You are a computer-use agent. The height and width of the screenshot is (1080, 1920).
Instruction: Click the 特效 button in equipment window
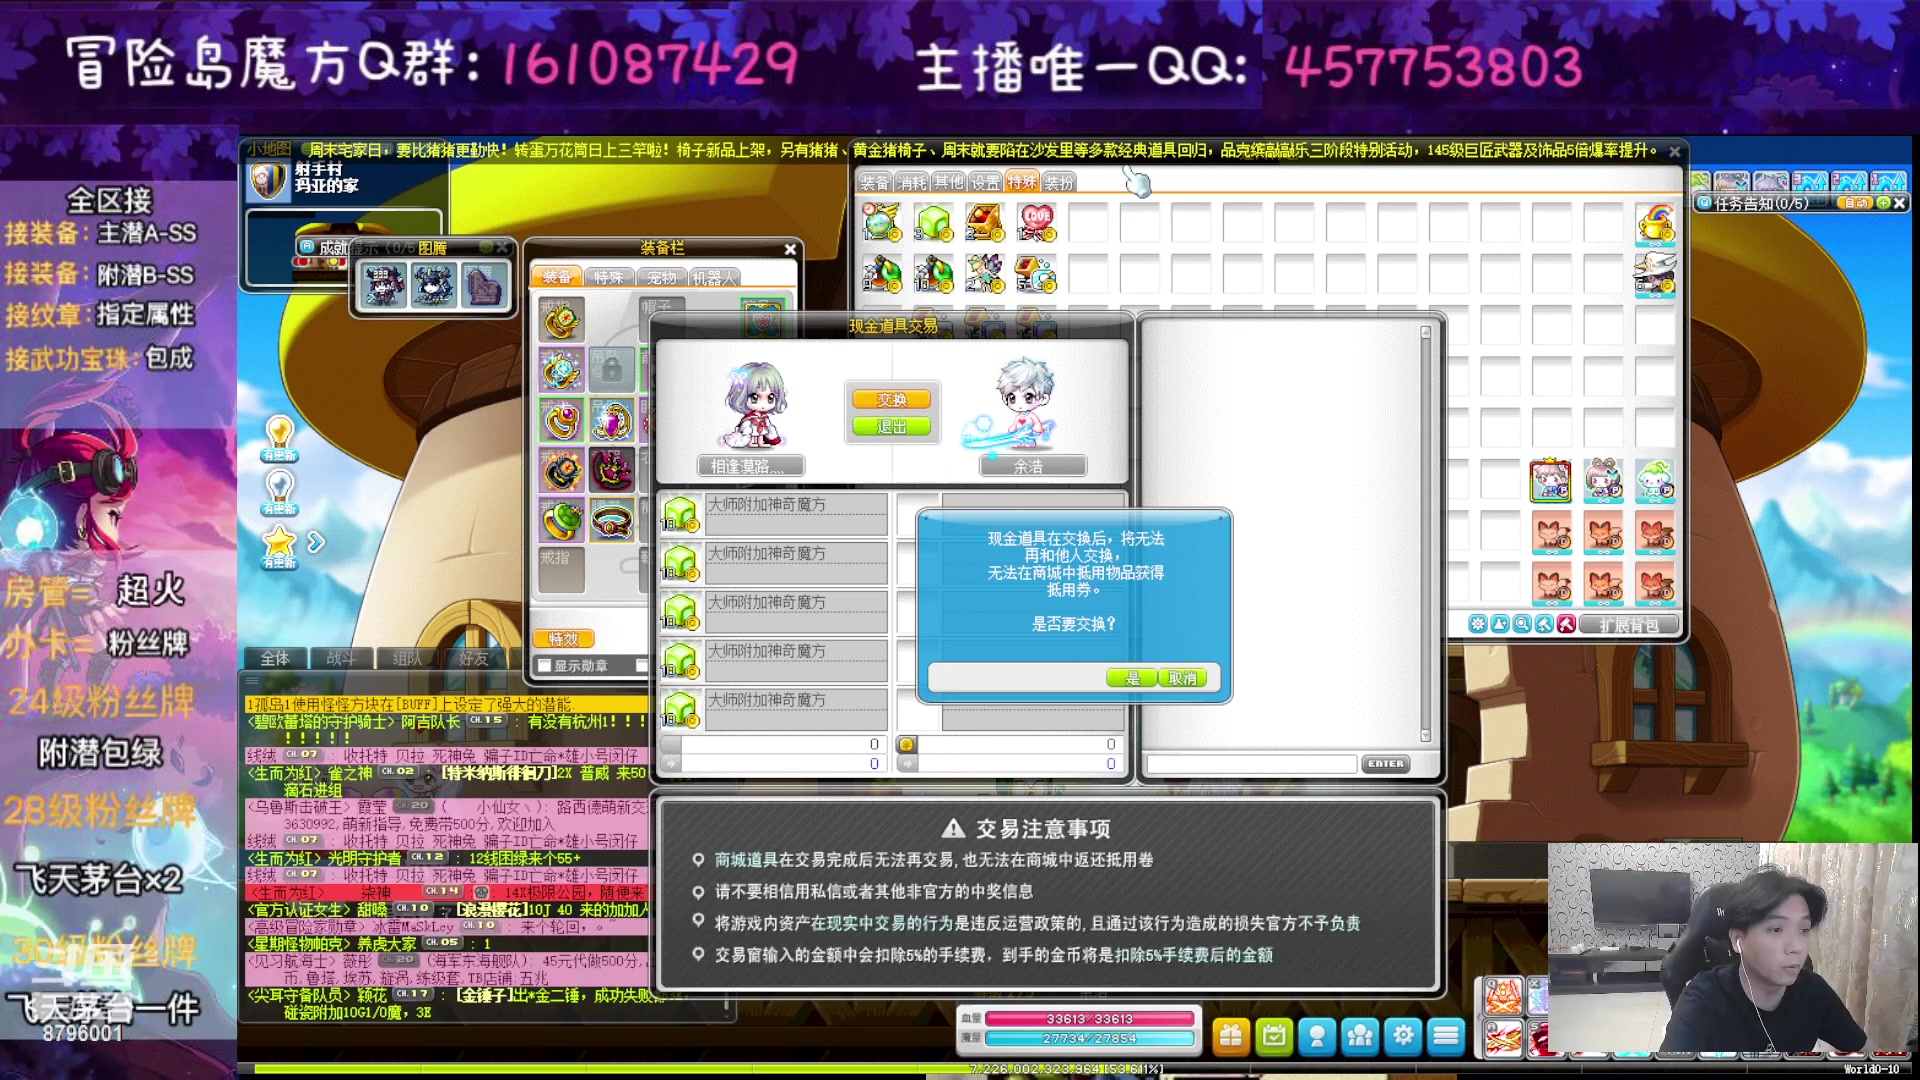click(x=563, y=639)
